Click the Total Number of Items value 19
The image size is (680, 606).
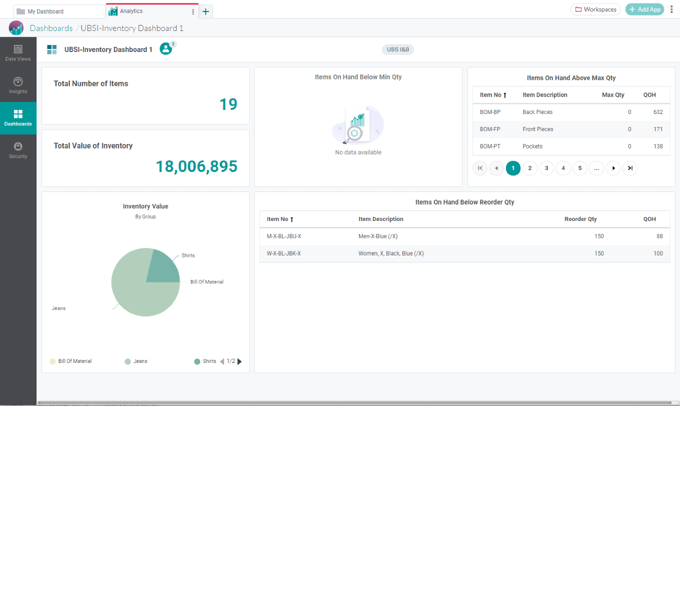click(228, 104)
